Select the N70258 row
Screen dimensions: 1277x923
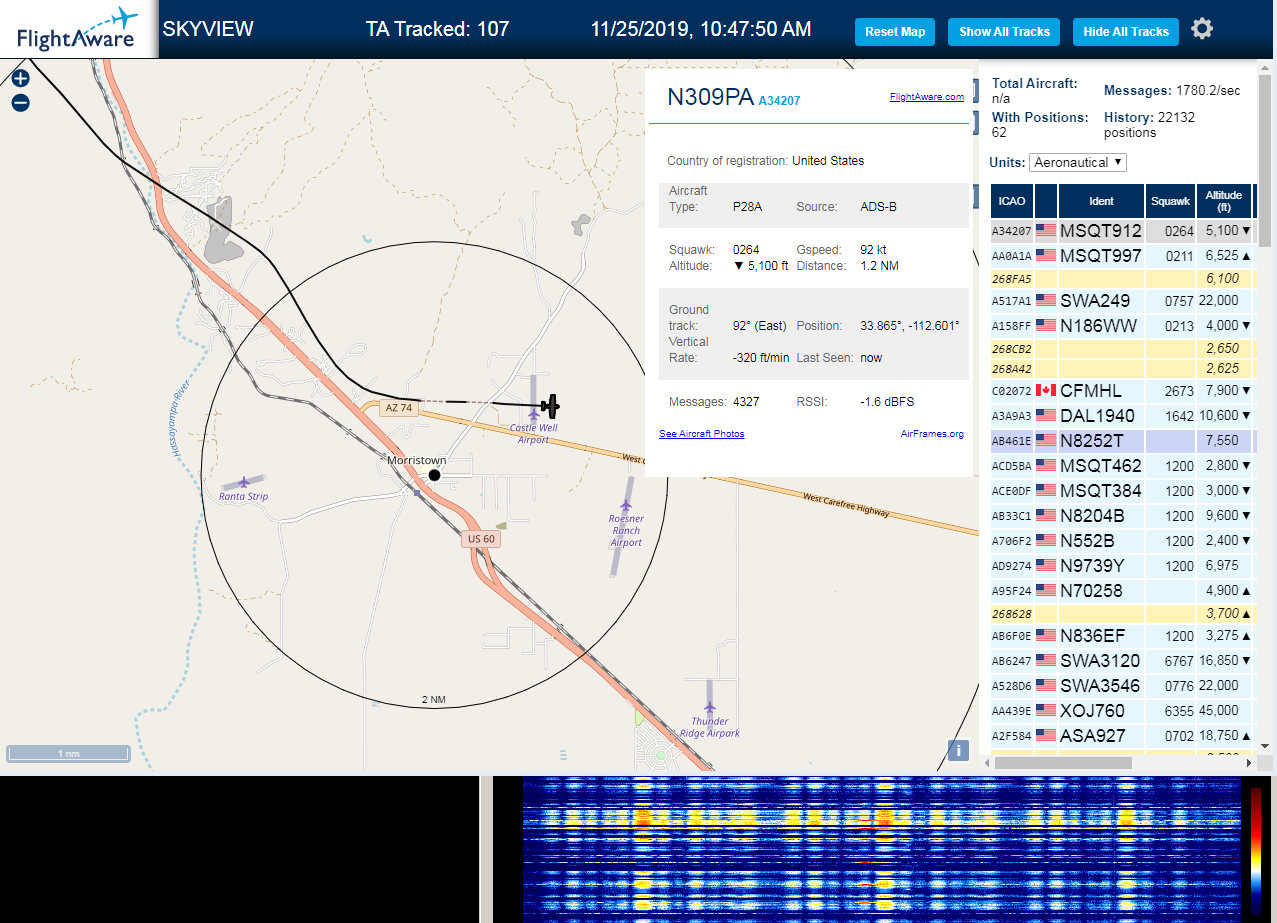pyautogui.click(x=1122, y=590)
